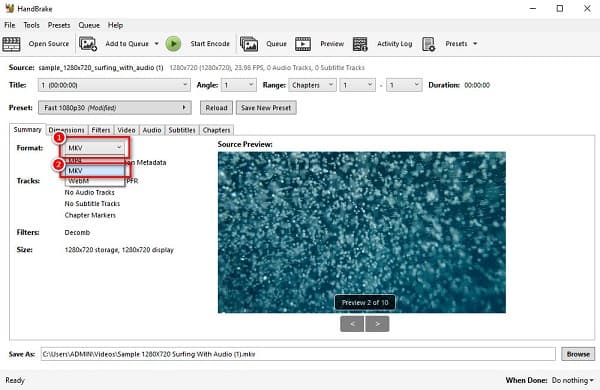This screenshot has width=600, height=390.
Task: Click the source file name text
Action: pyautogui.click(x=101, y=68)
